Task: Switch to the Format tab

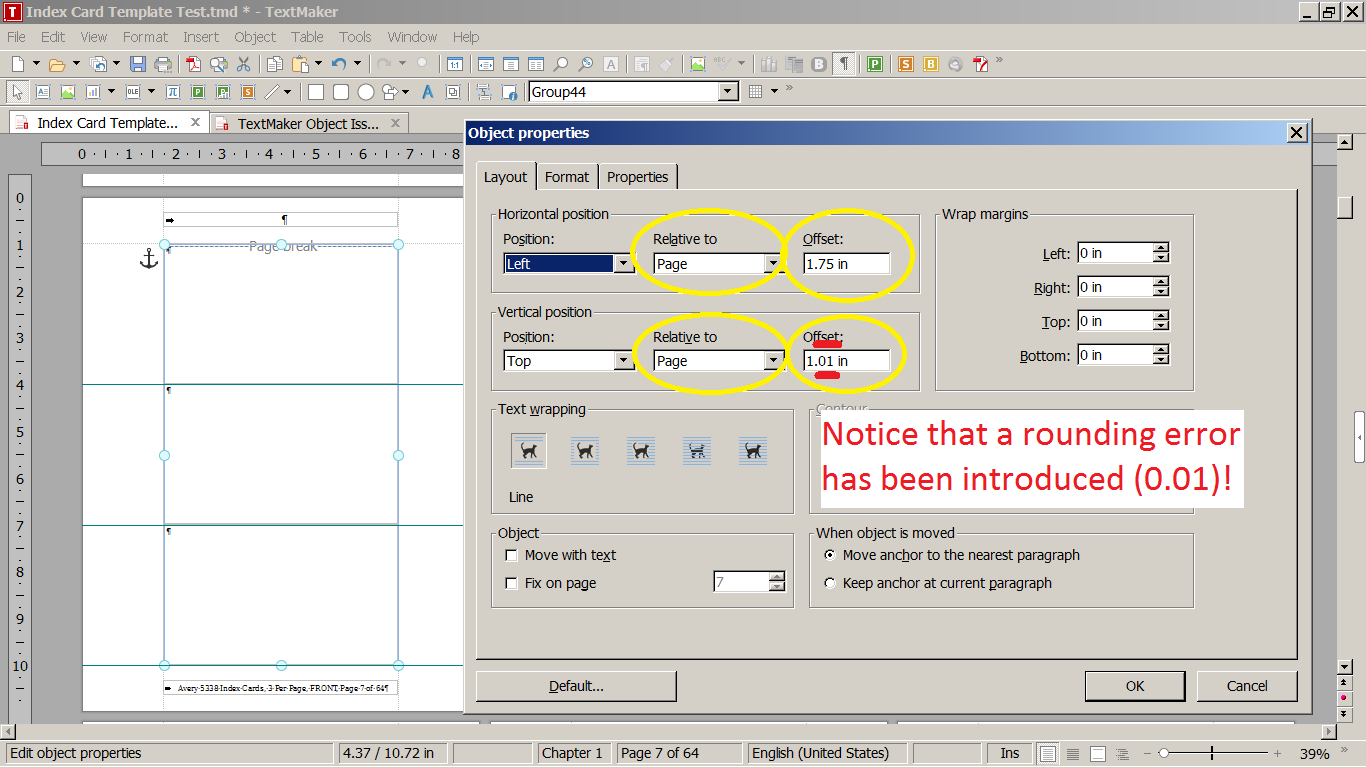Action: click(x=567, y=177)
